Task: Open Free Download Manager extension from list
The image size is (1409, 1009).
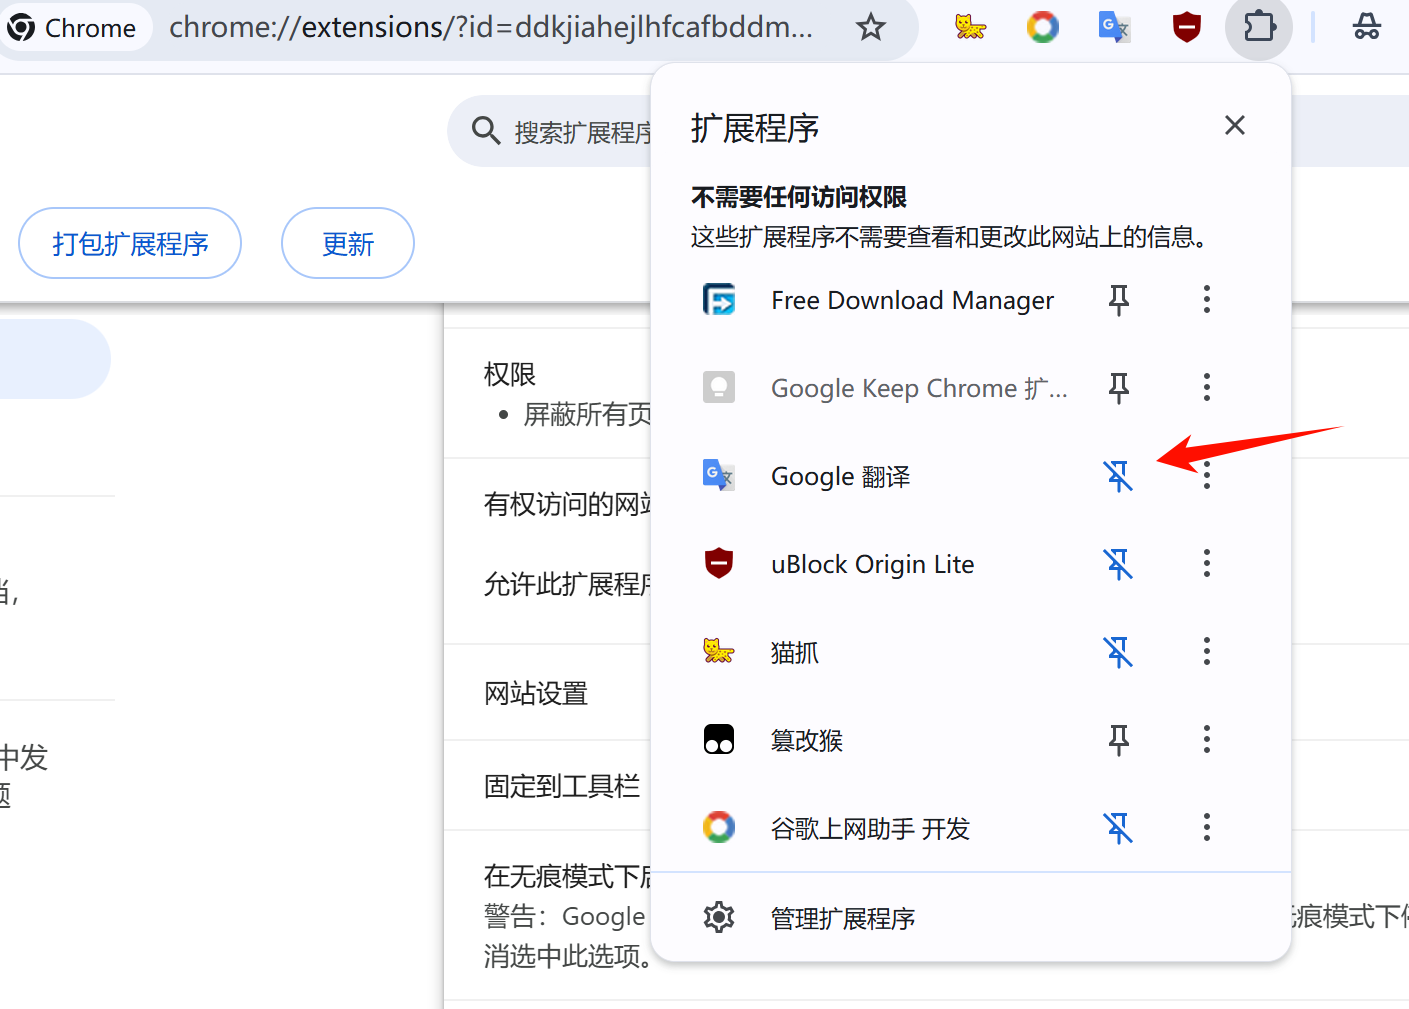Action: click(912, 300)
